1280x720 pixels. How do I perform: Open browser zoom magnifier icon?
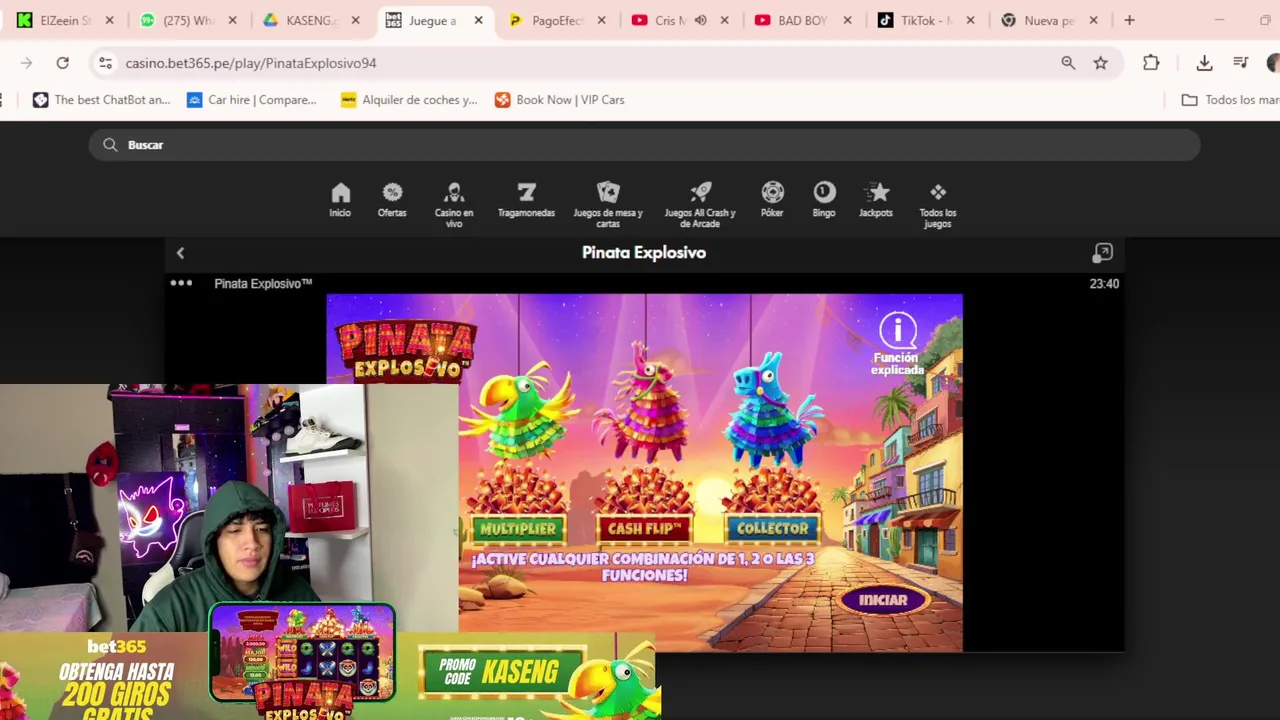1068,63
